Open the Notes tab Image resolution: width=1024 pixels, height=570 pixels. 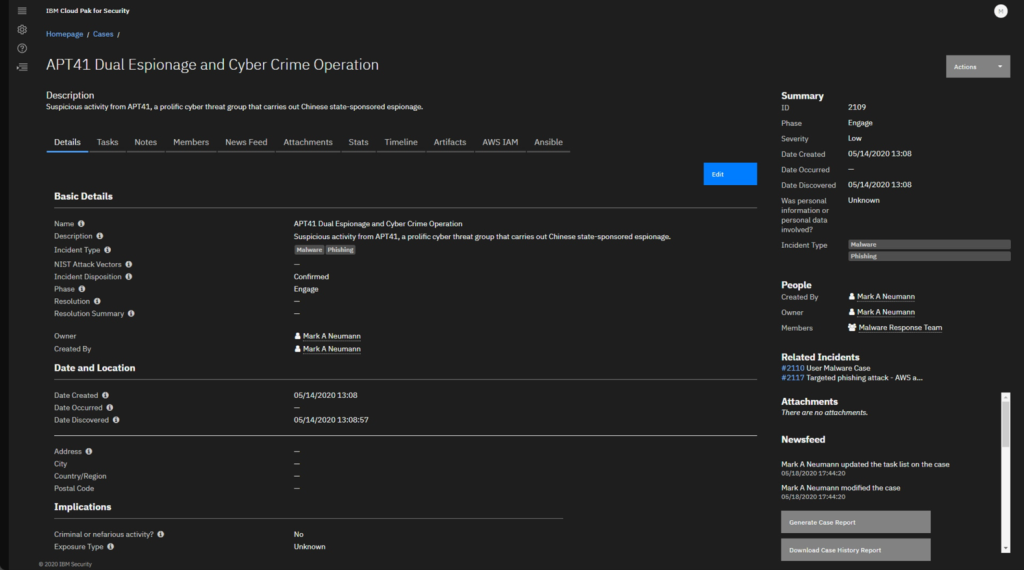[146, 142]
